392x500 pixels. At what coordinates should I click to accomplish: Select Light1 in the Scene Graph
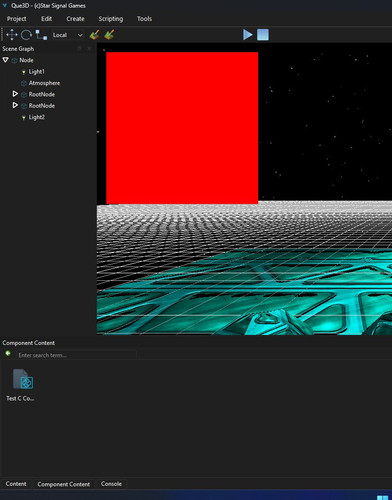[36, 72]
